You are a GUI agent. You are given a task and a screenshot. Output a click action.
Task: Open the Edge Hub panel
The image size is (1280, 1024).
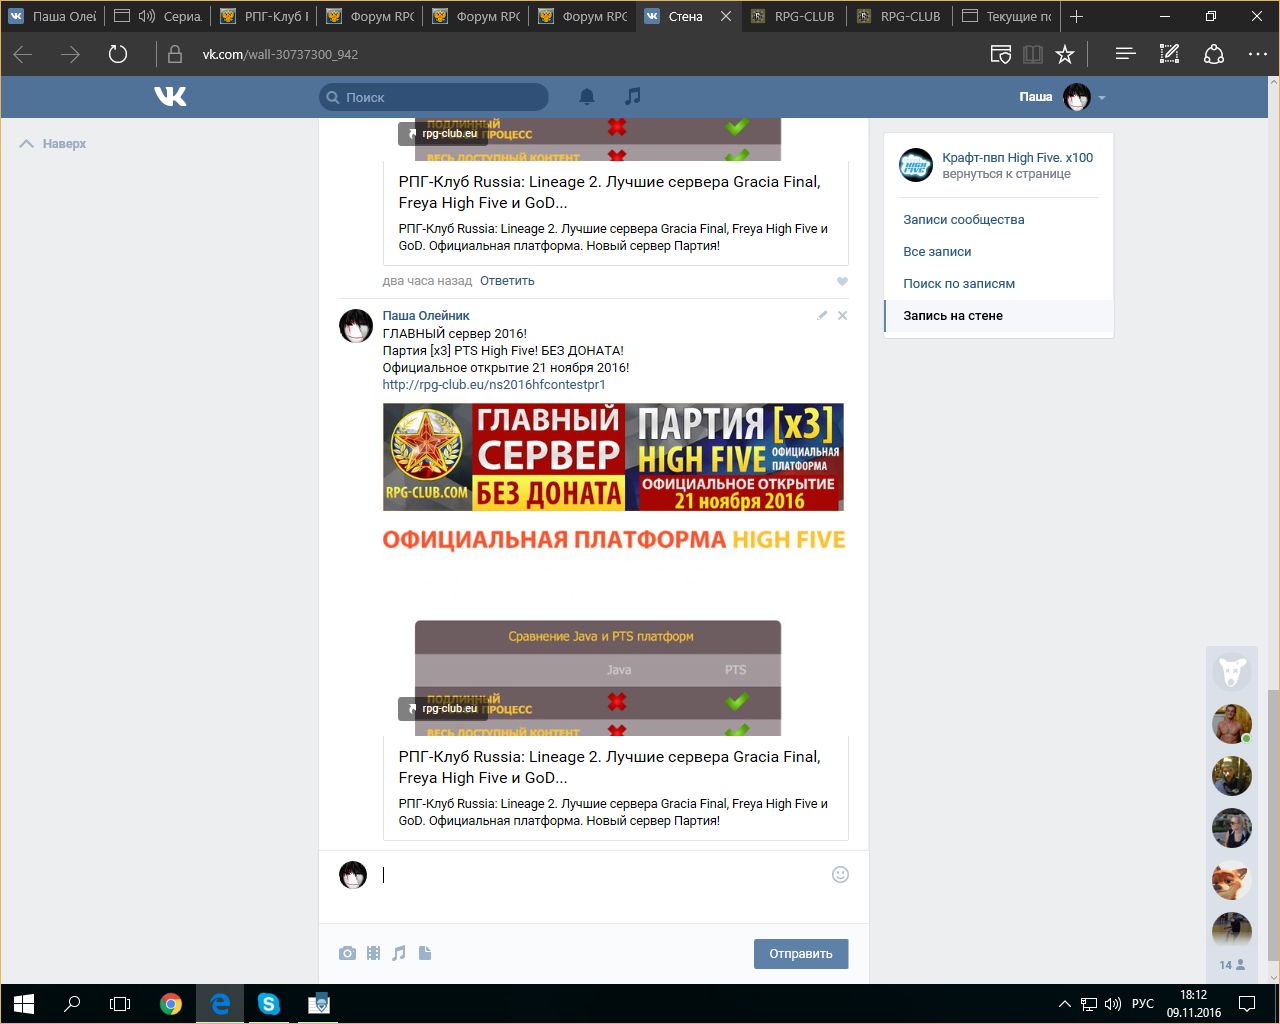point(1125,54)
